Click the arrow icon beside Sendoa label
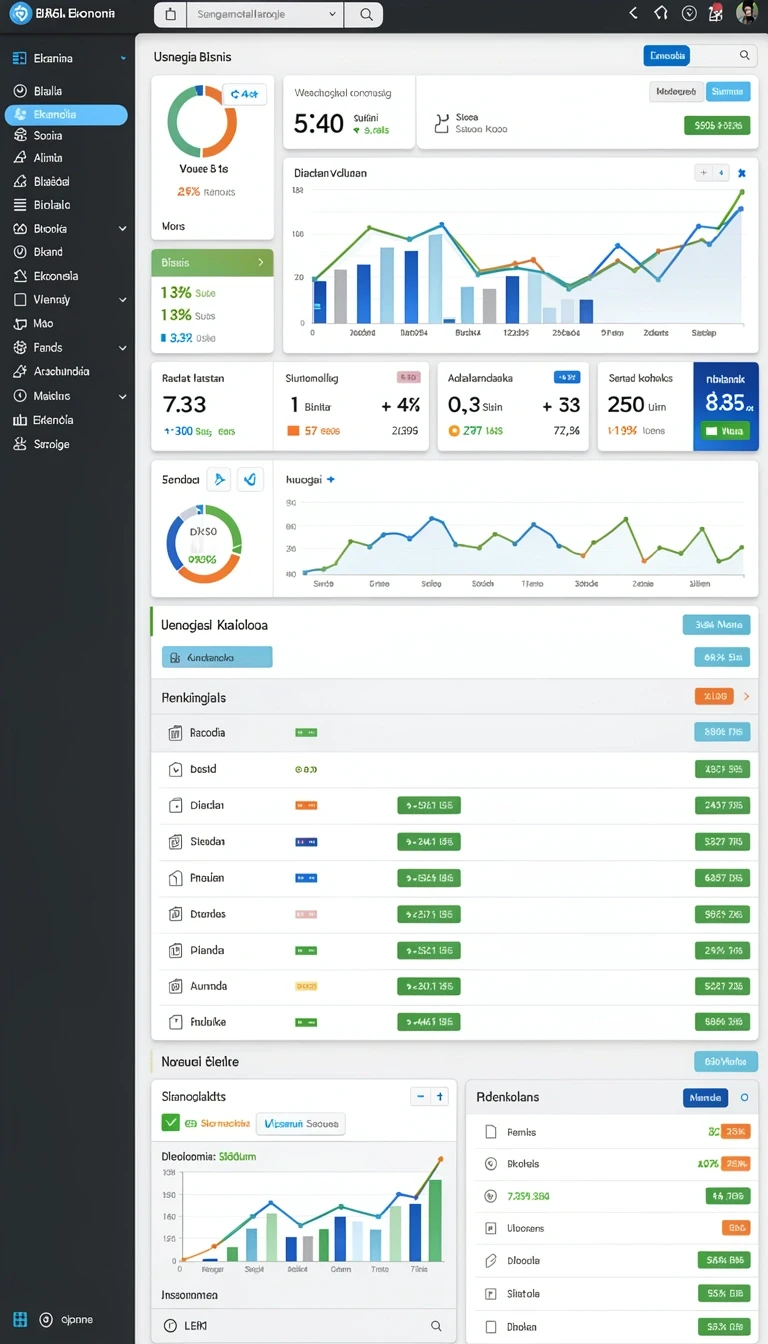 (219, 480)
